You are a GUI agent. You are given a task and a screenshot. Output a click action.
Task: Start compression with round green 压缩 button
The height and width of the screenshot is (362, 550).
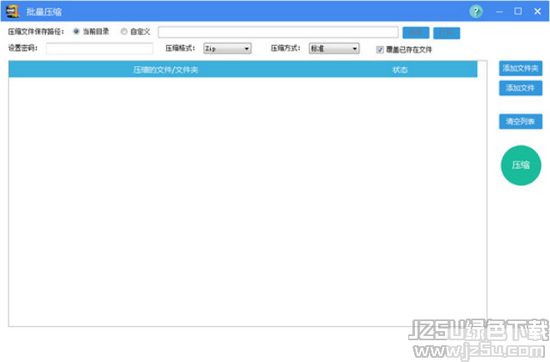[521, 165]
